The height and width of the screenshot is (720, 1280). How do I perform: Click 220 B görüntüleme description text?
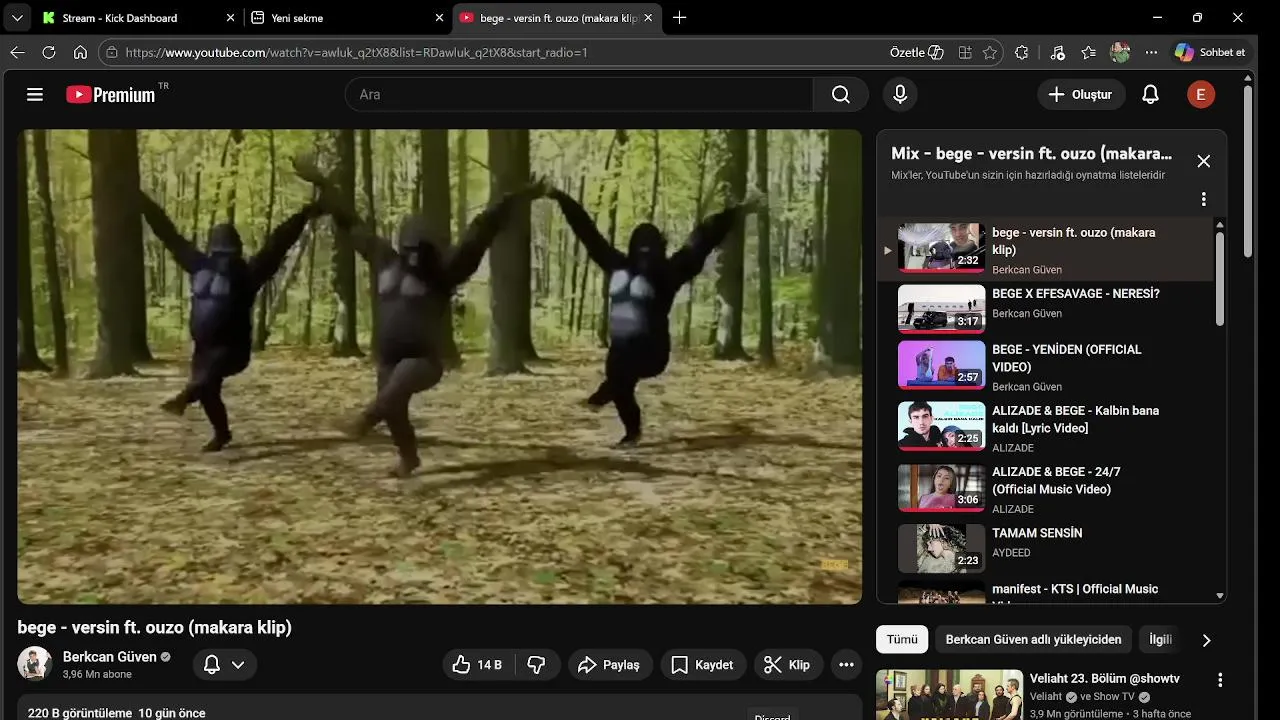tap(80, 713)
